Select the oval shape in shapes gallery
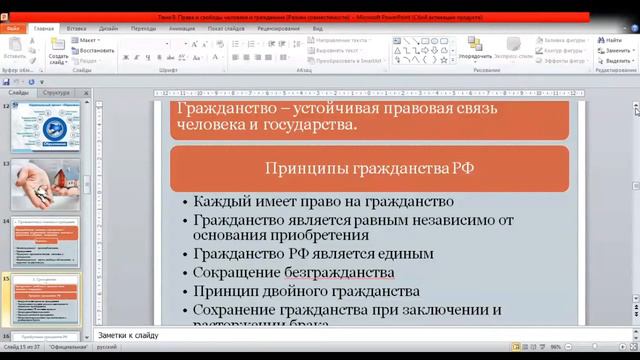The width and height of the screenshot is (640, 360). (x=434, y=41)
